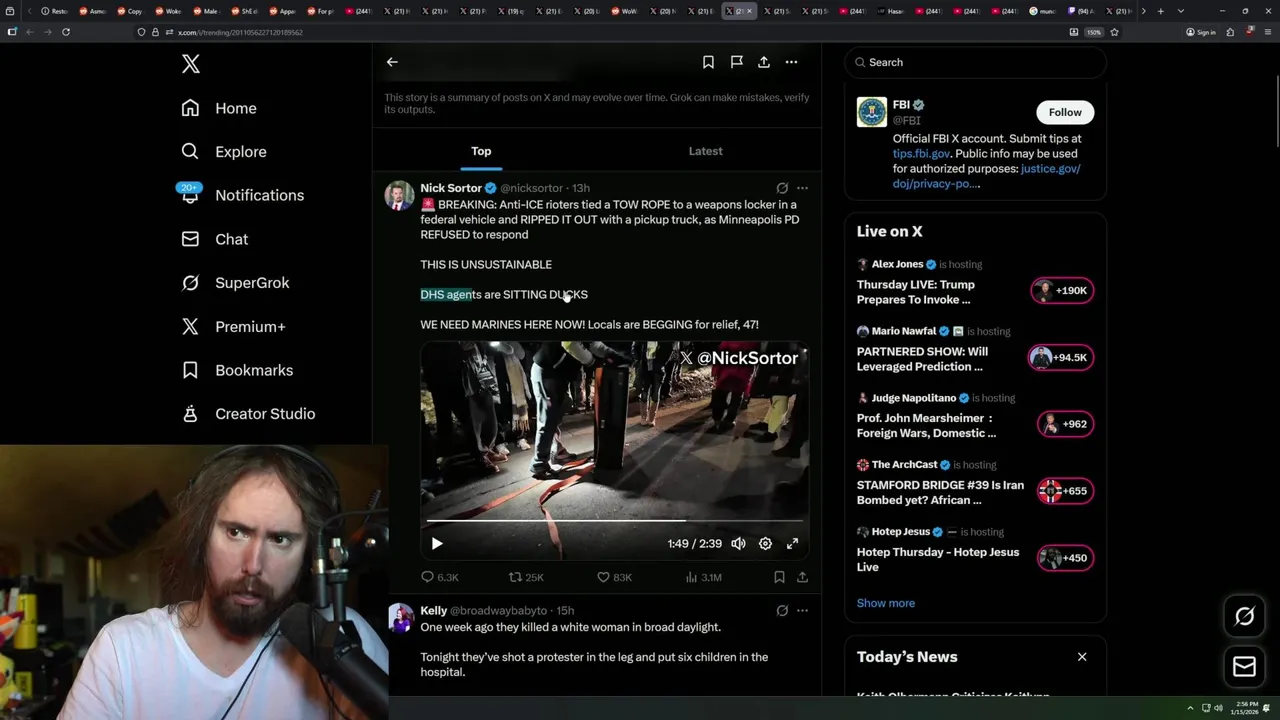Click the browser Sign in button

tap(1201, 32)
